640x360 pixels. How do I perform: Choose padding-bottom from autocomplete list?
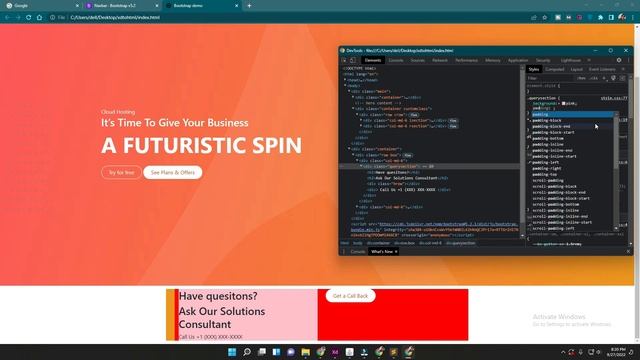573,138
